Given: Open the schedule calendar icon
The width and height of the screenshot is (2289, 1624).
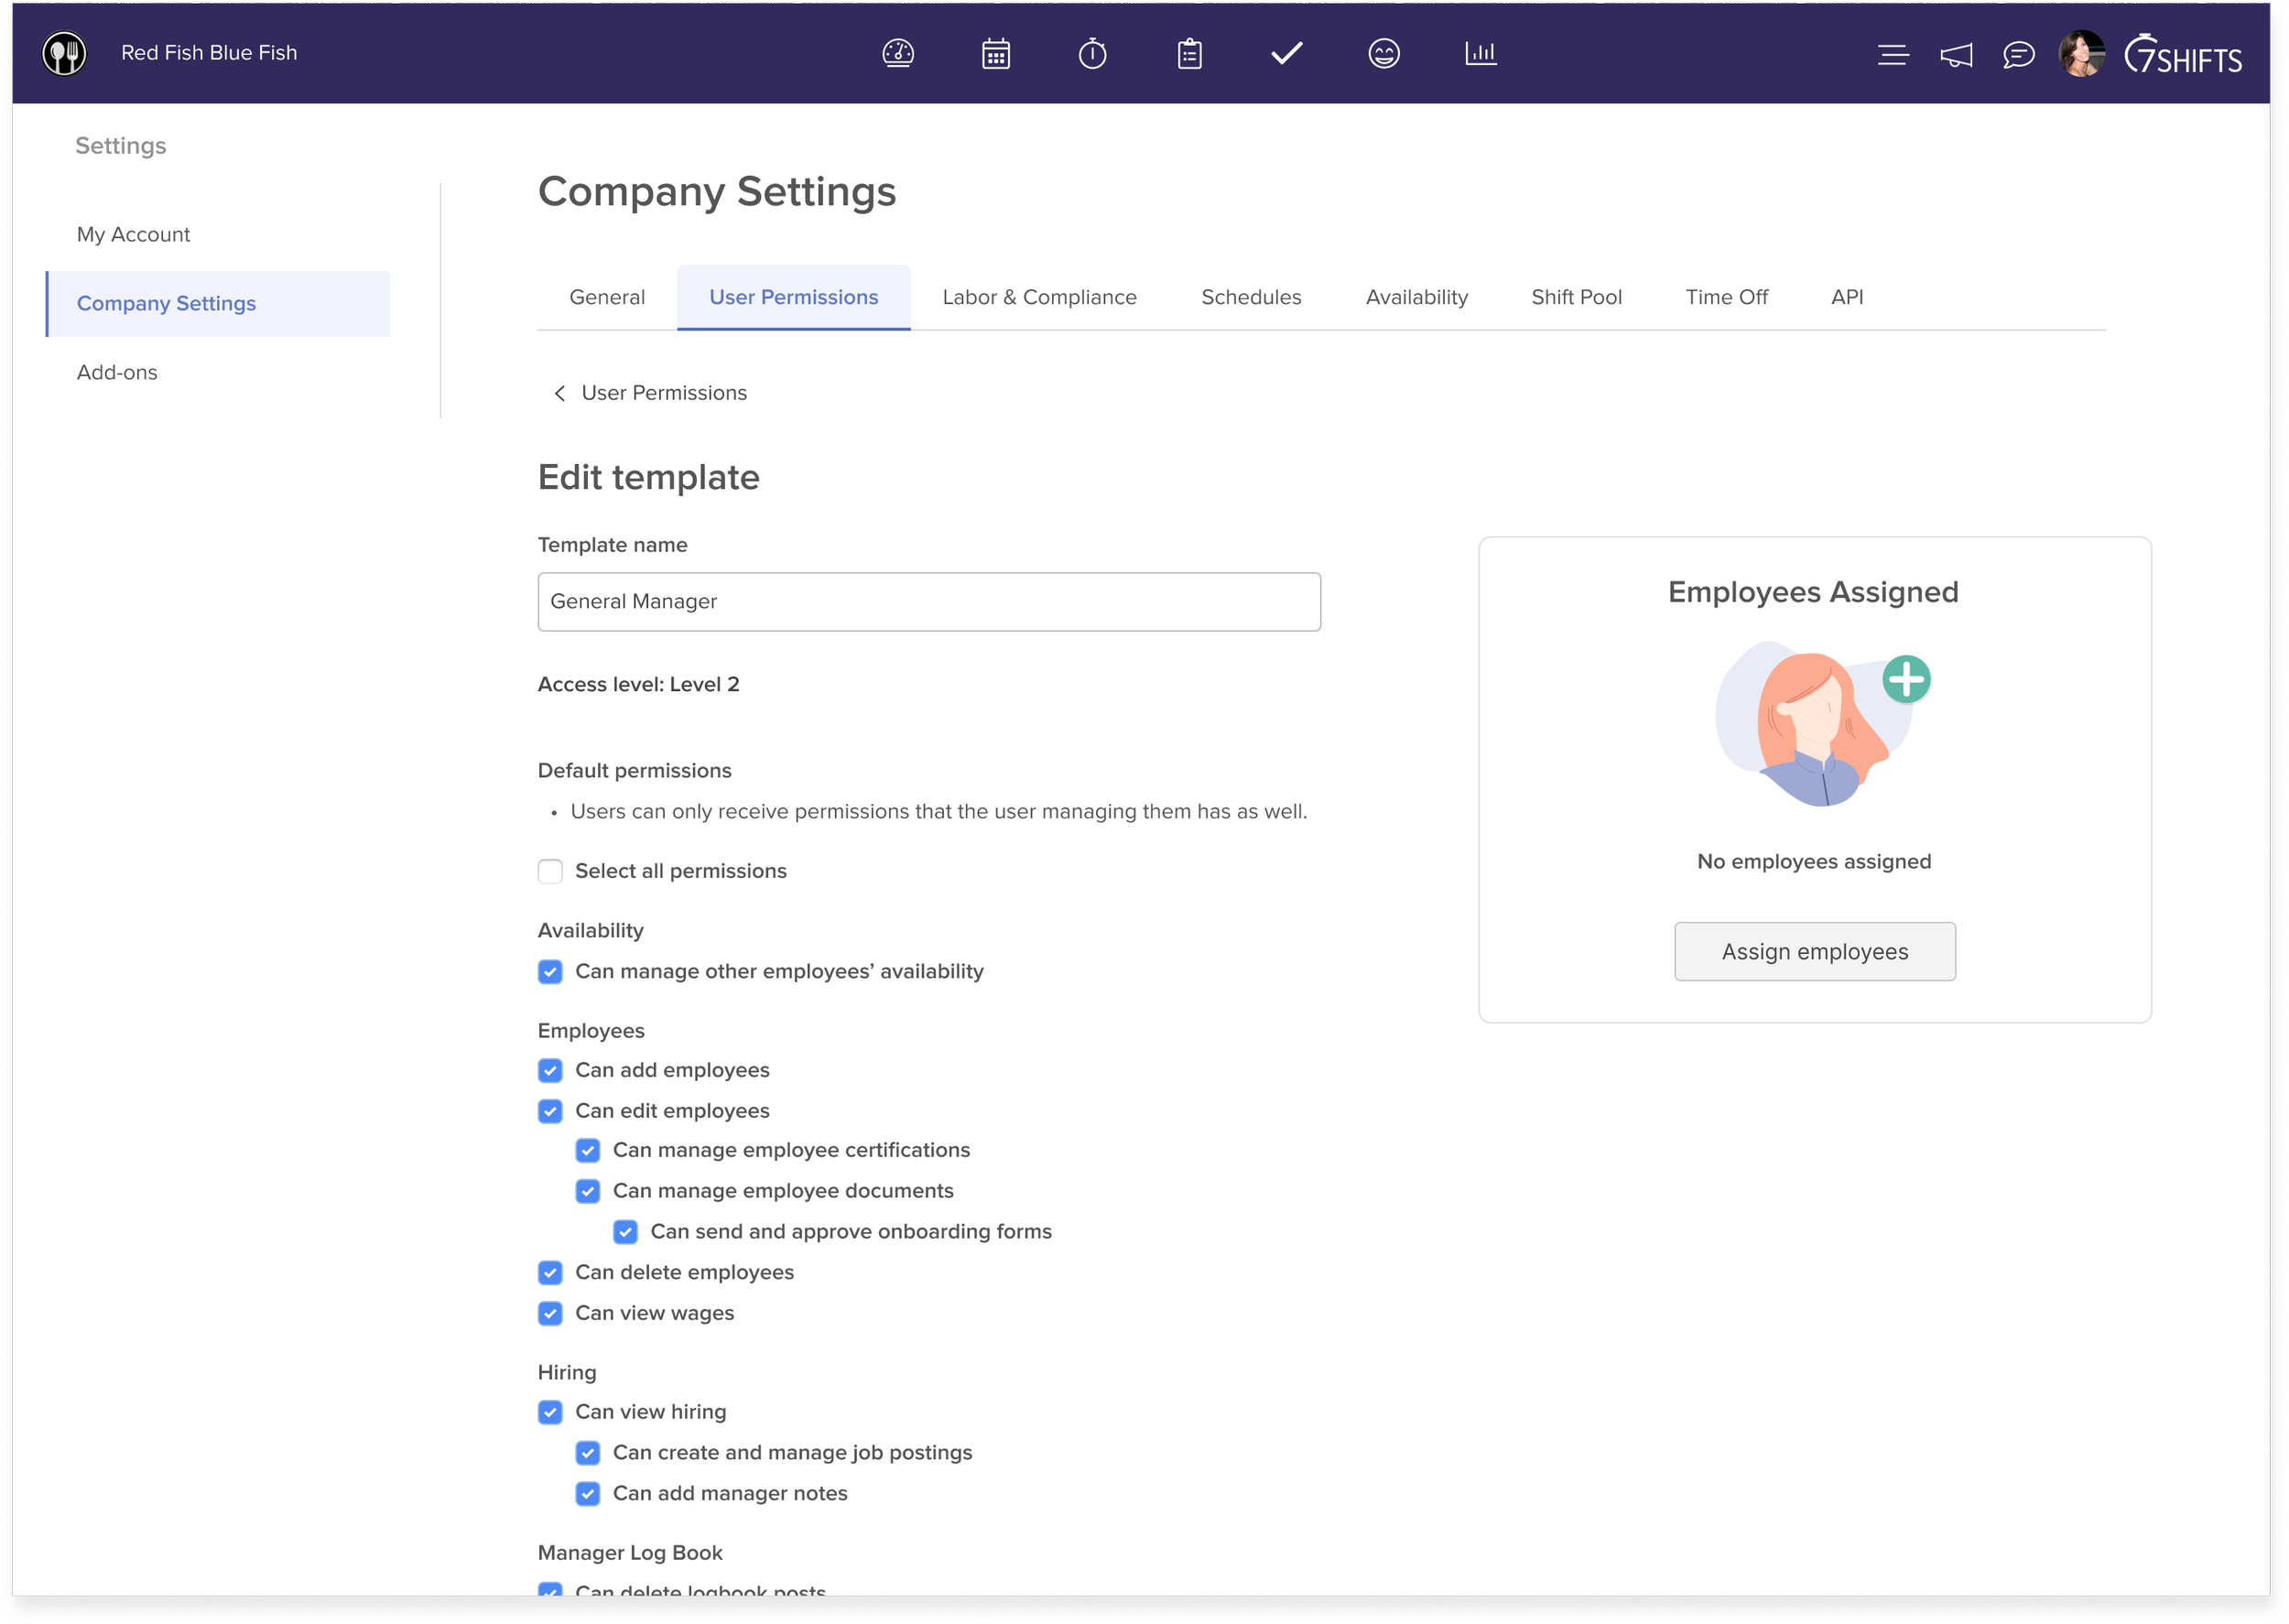Looking at the screenshot, I should pos(995,53).
